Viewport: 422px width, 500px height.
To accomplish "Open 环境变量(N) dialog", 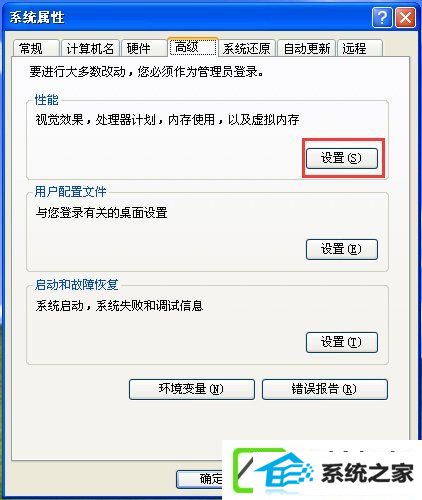I will [192, 389].
